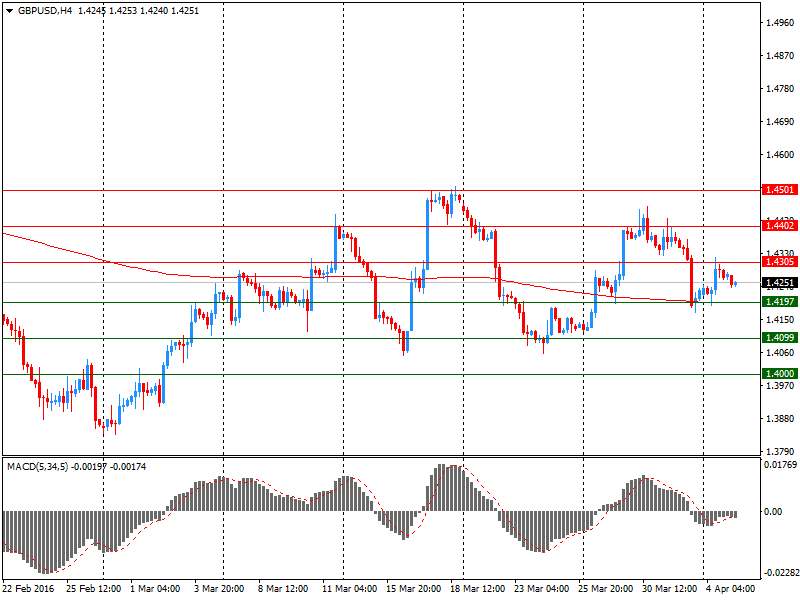Open the chart menu triangle beside GBPUSD,H4
The image size is (800, 600).
[9, 11]
